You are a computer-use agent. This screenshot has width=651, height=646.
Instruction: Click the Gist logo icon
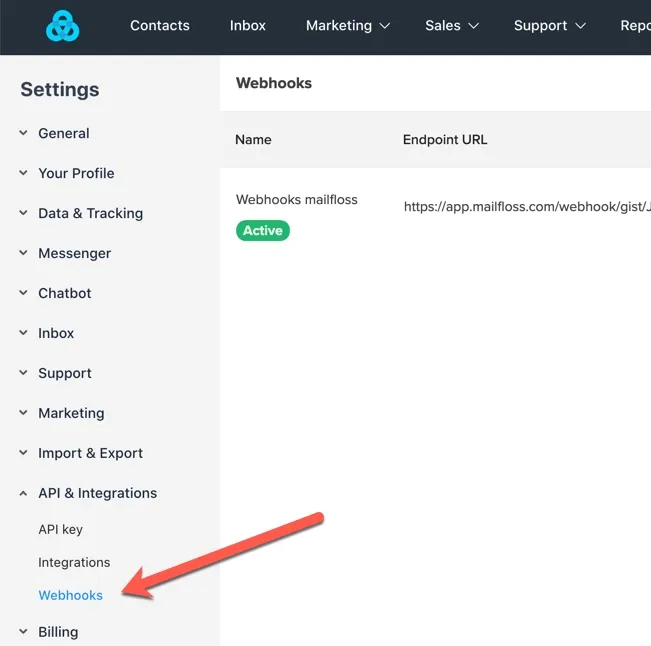[62, 26]
